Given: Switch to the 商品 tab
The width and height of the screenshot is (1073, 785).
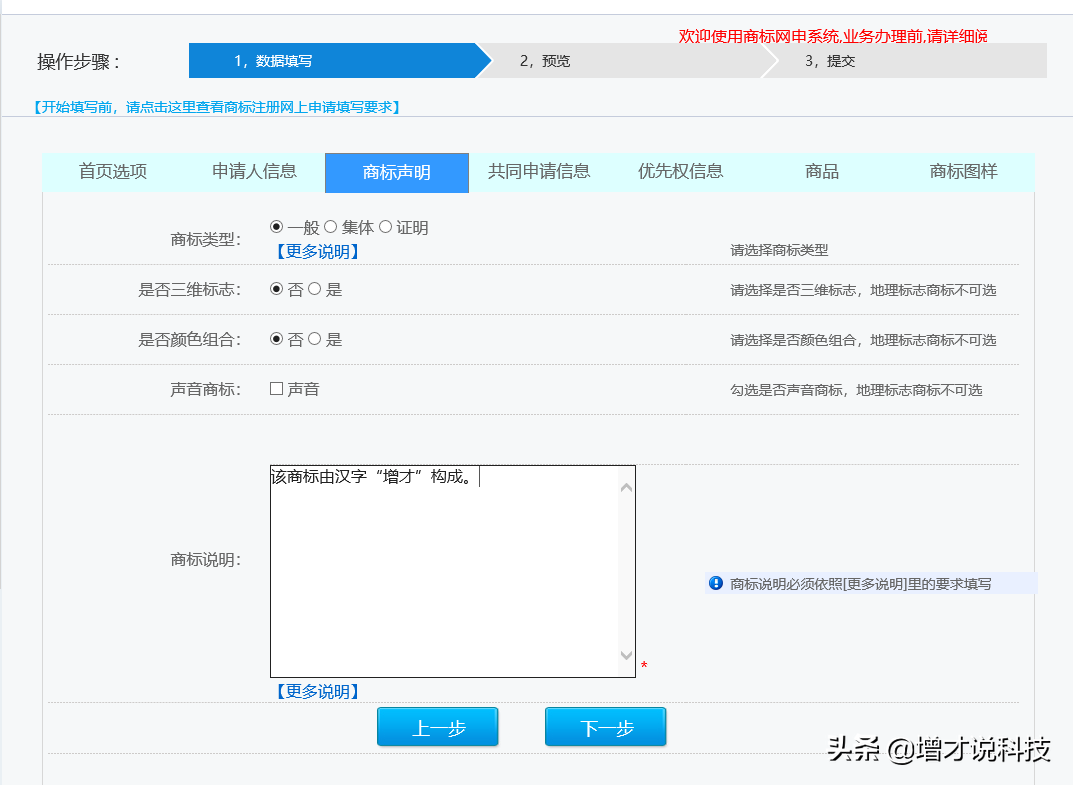Looking at the screenshot, I should (x=822, y=171).
